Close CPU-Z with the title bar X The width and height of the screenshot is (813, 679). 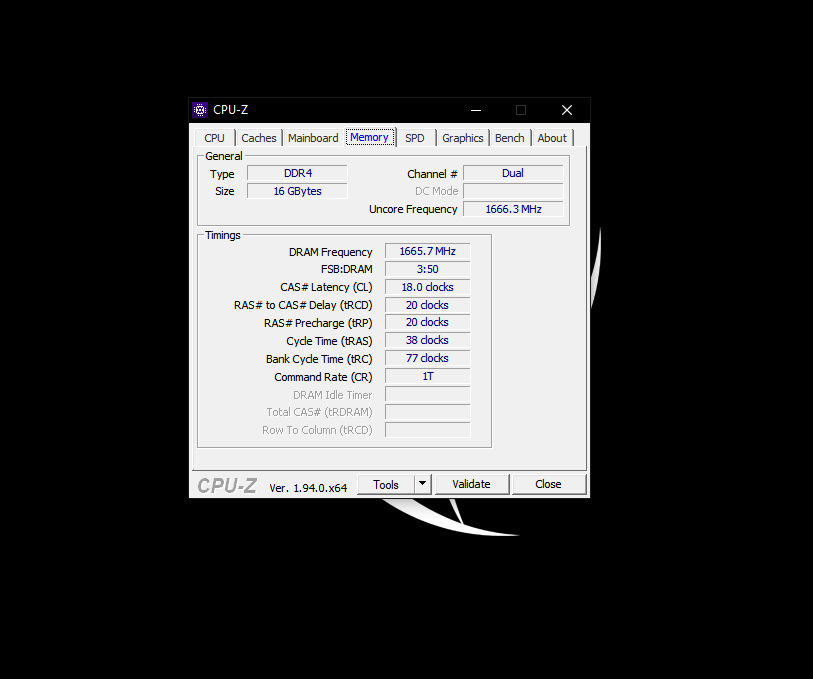tap(567, 110)
